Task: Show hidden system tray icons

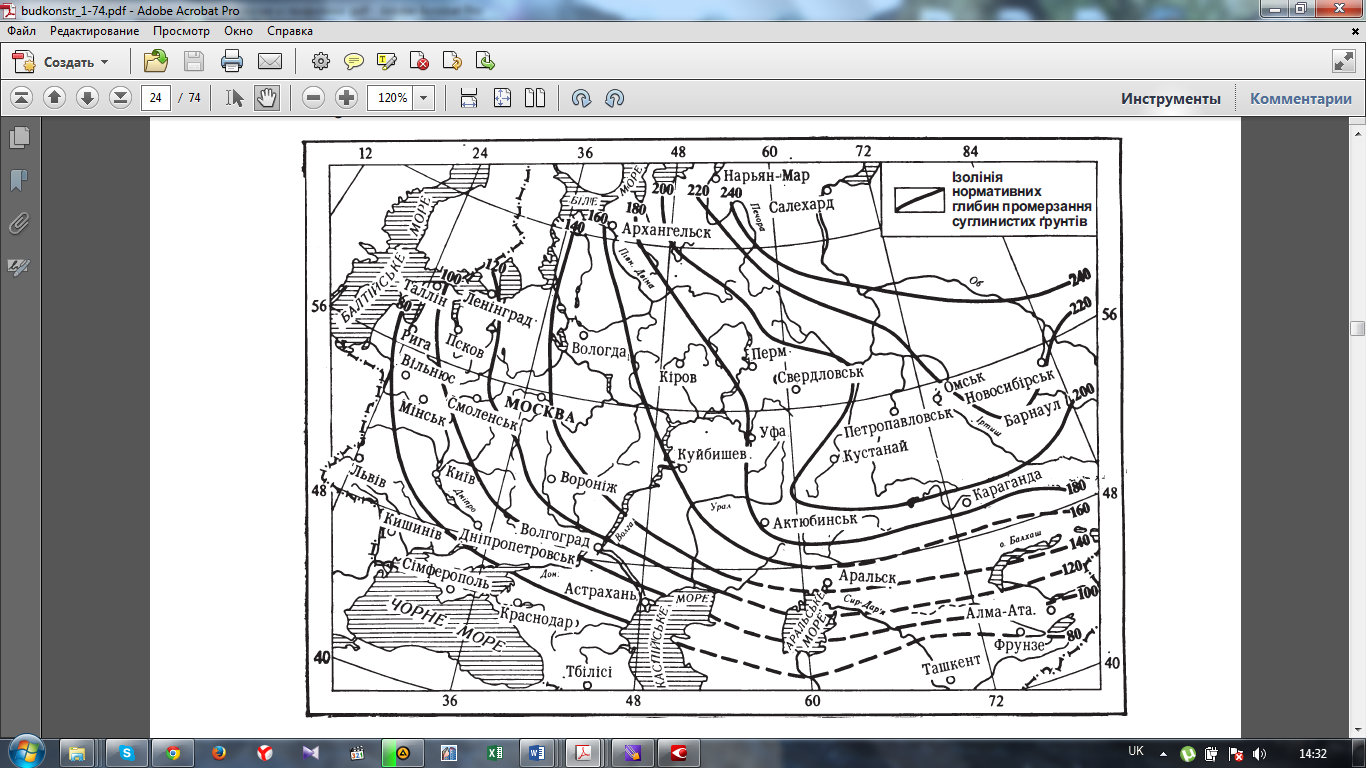Action: 1162,753
